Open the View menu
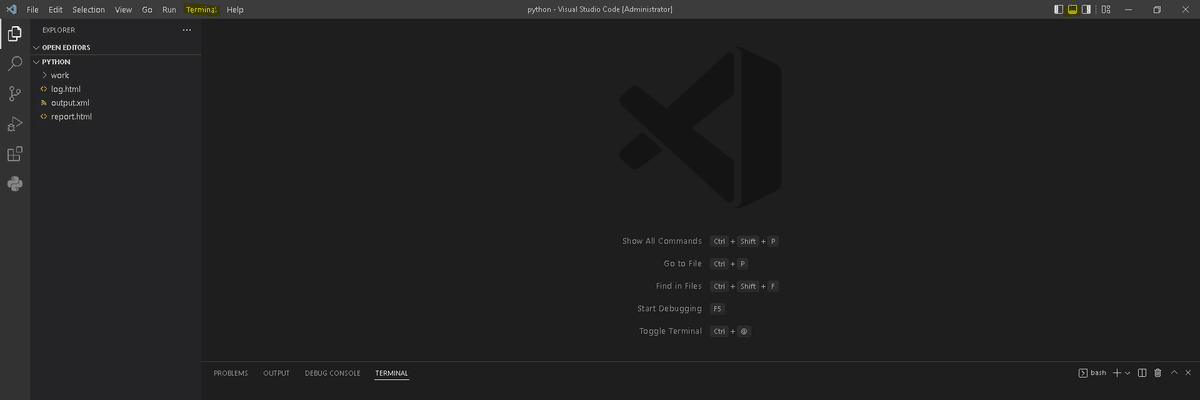The height and width of the screenshot is (400, 1200). (123, 9)
